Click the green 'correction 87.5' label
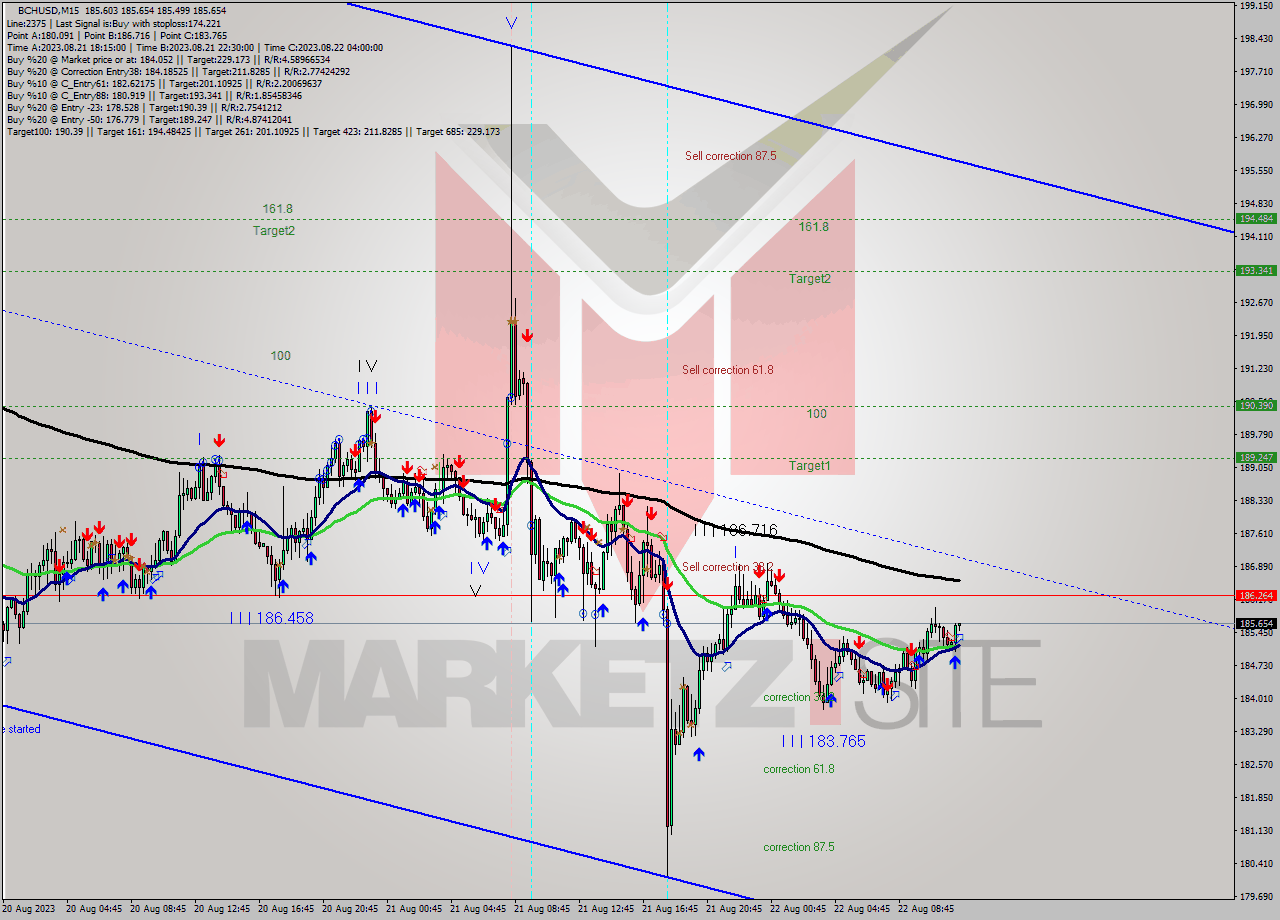The height and width of the screenshot is (920, 1280). coord(799,847)
